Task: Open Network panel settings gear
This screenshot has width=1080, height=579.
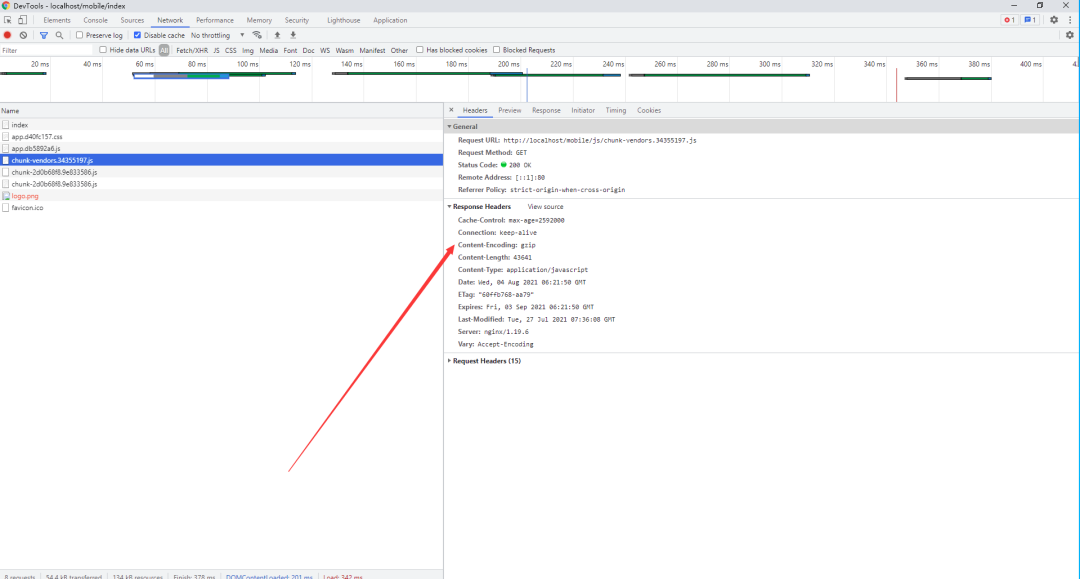Action: pyautogui.click(x=1070, y=35)
